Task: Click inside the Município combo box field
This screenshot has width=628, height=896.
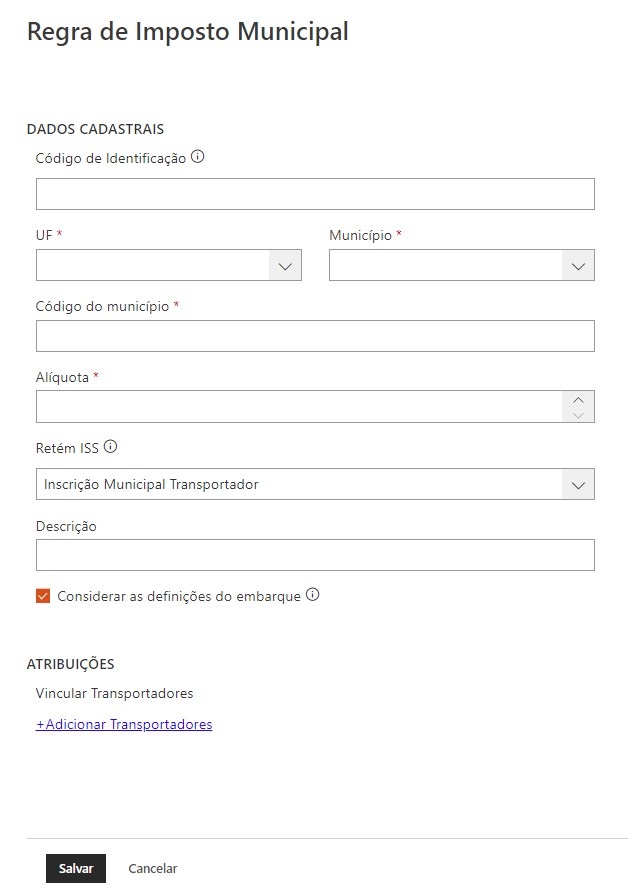Action: pos(445,265)
